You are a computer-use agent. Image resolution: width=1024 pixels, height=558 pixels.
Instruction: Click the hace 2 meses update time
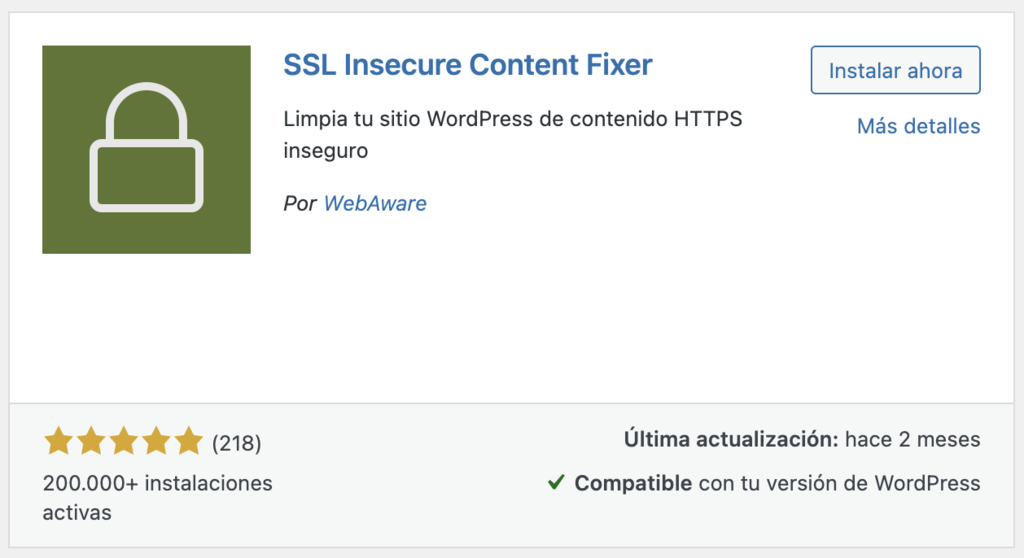point(912,439)
